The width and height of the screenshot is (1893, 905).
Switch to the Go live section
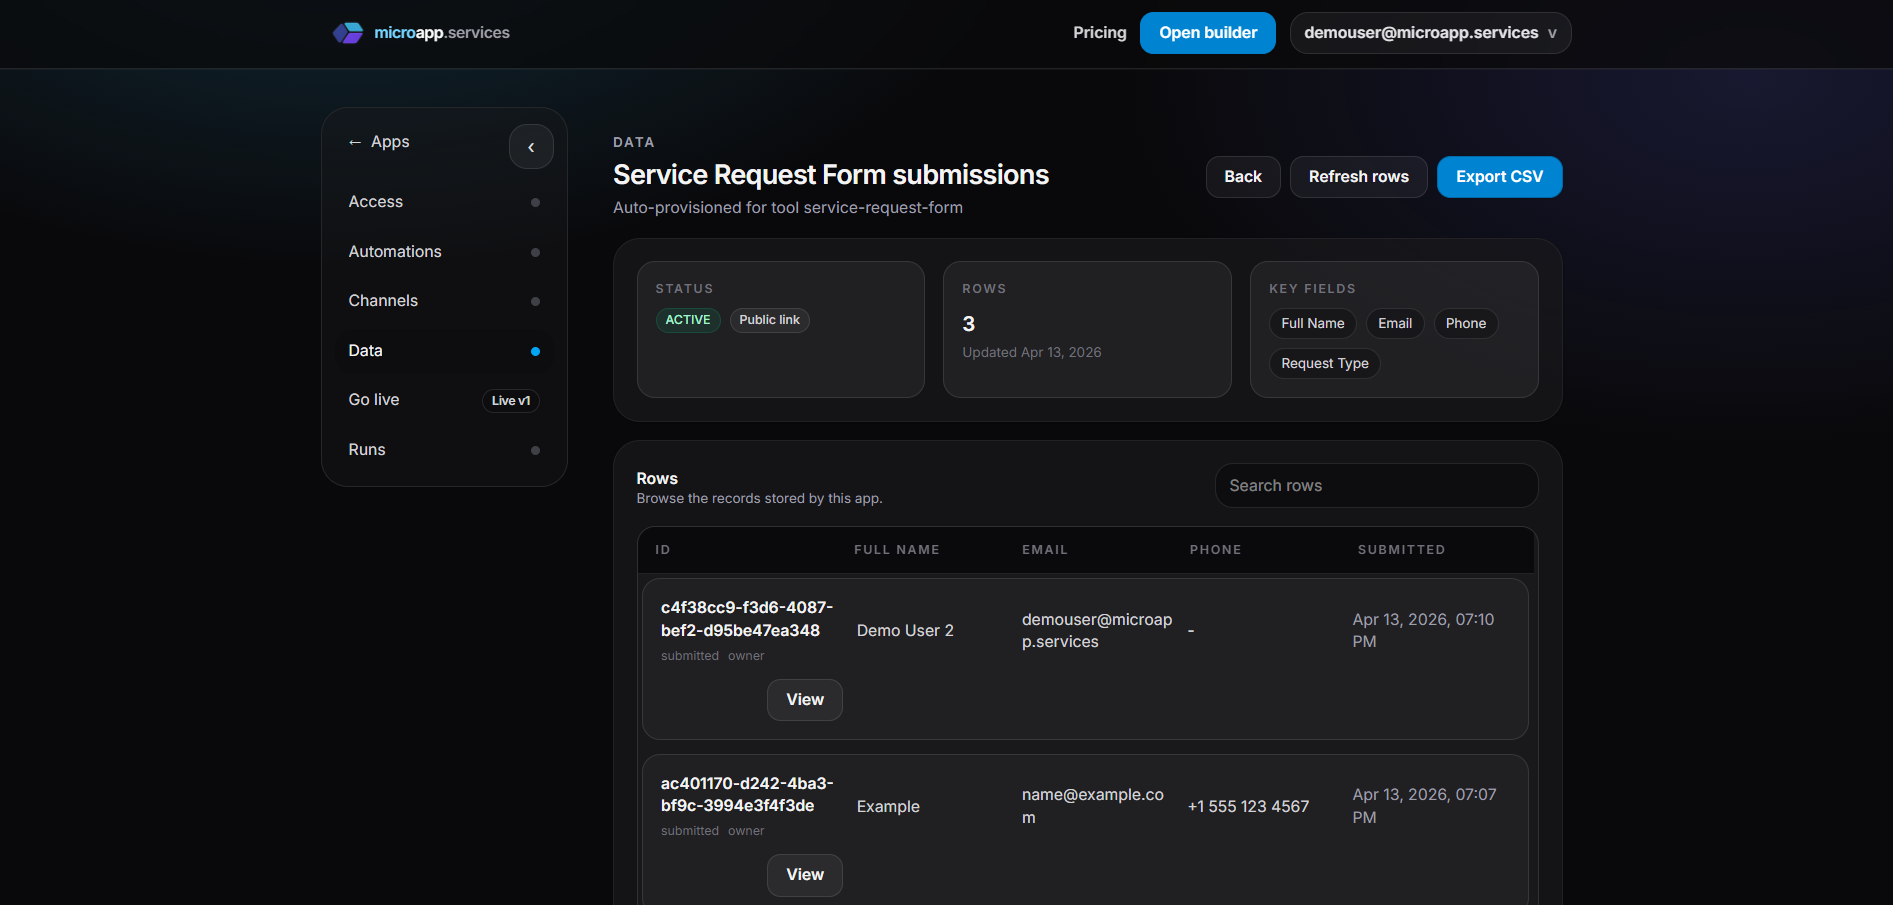click(373, 399)
